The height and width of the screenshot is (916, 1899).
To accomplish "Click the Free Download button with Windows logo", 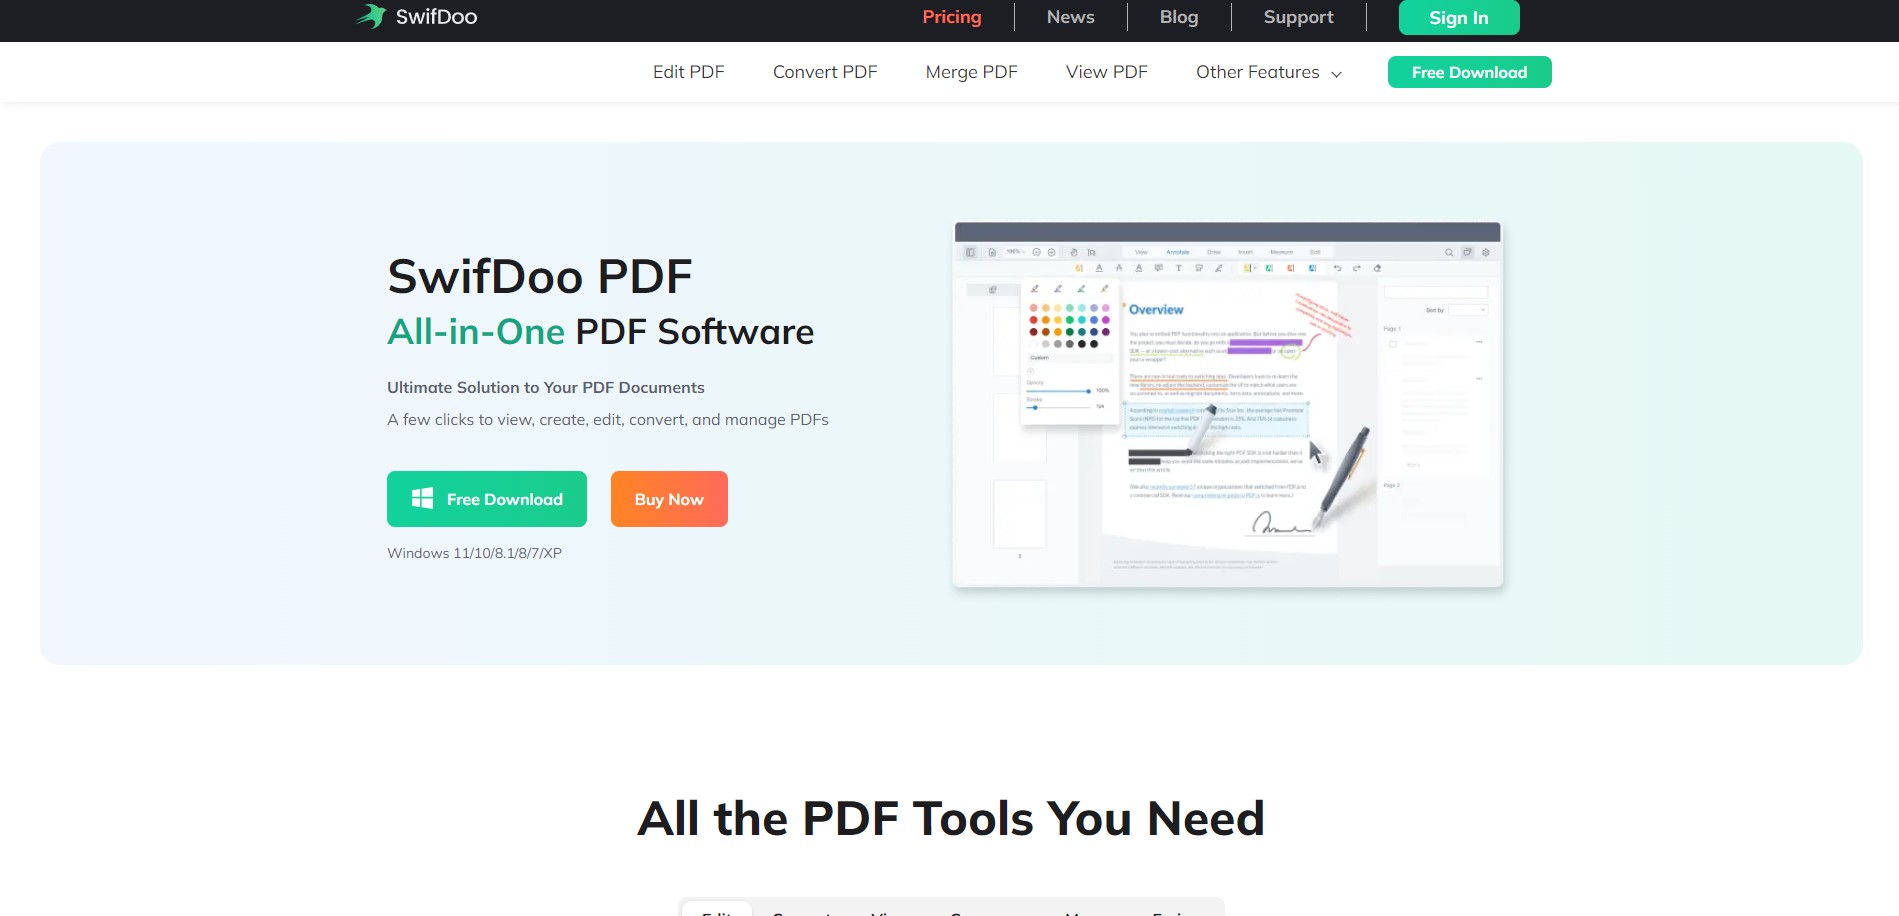I will [487, 499].
